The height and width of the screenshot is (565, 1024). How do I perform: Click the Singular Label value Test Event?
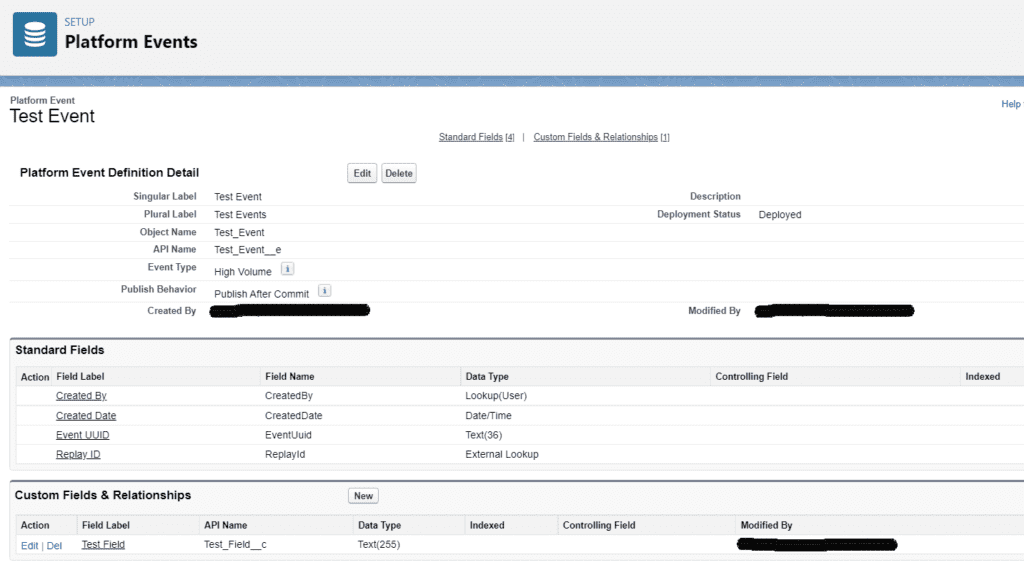(x=238, y=197)
